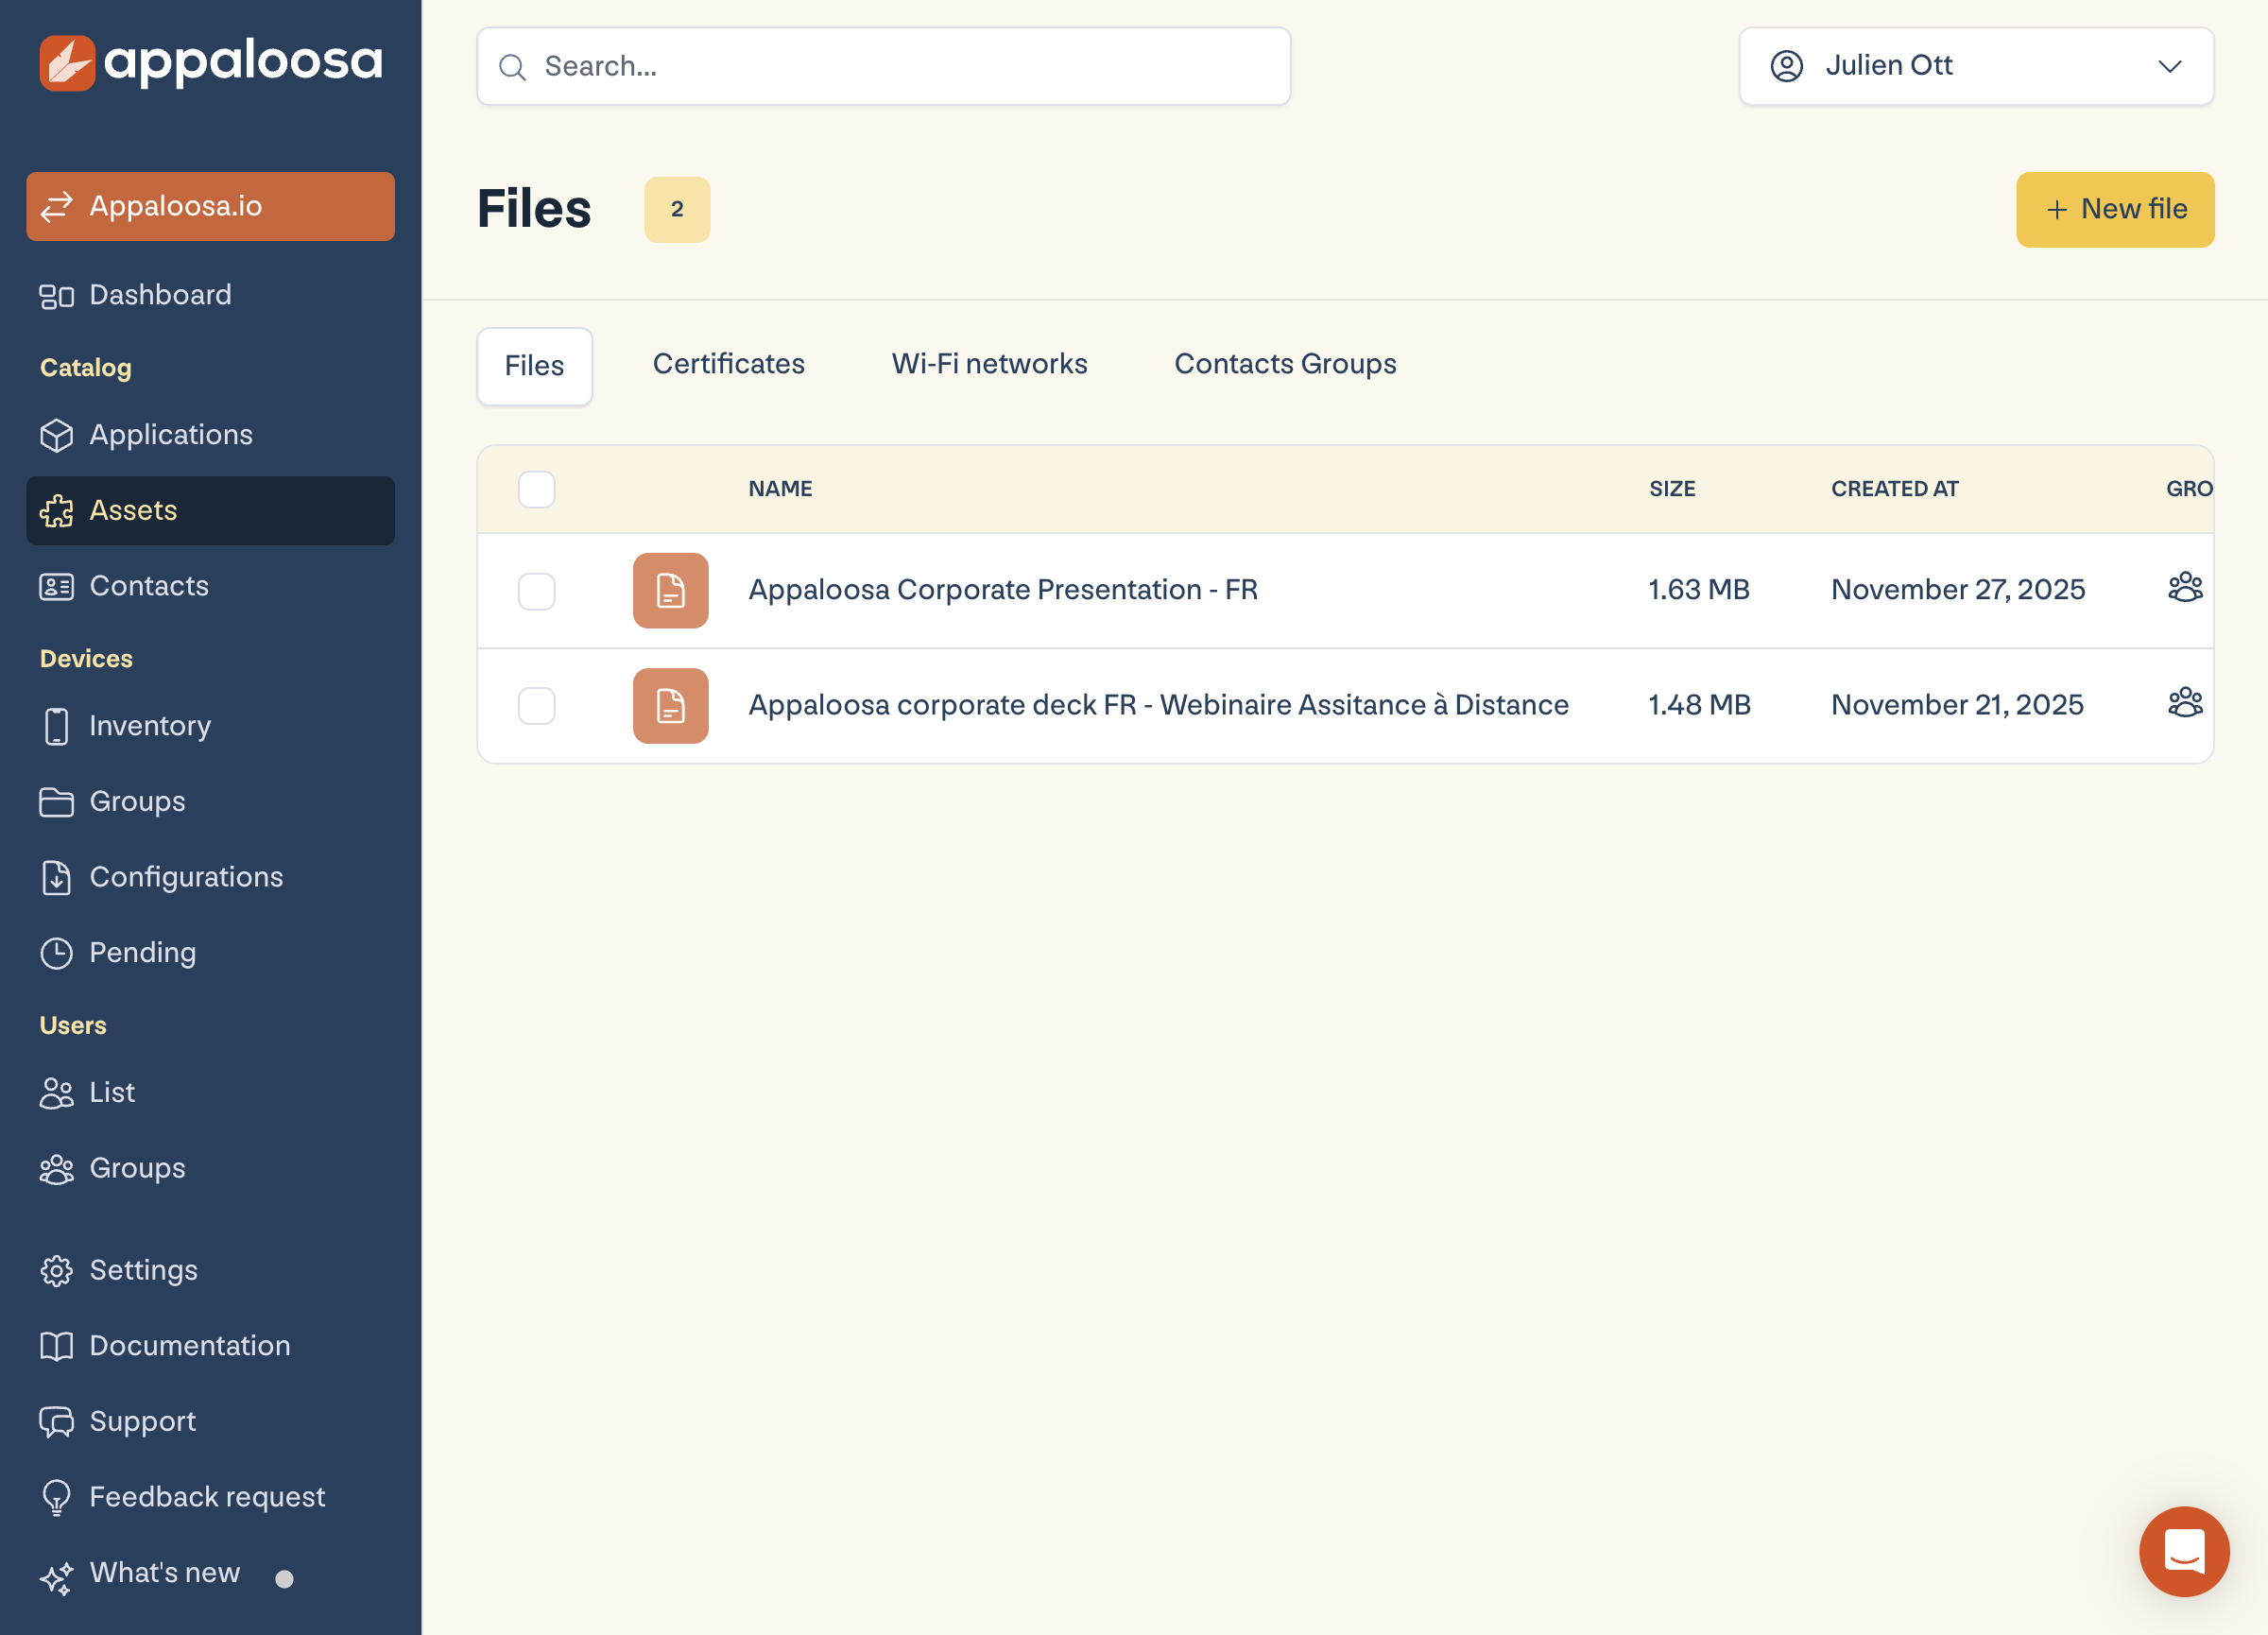Click the Documentation book icon
The height and width of the screenshot is (1635, 2268).
57,1346
